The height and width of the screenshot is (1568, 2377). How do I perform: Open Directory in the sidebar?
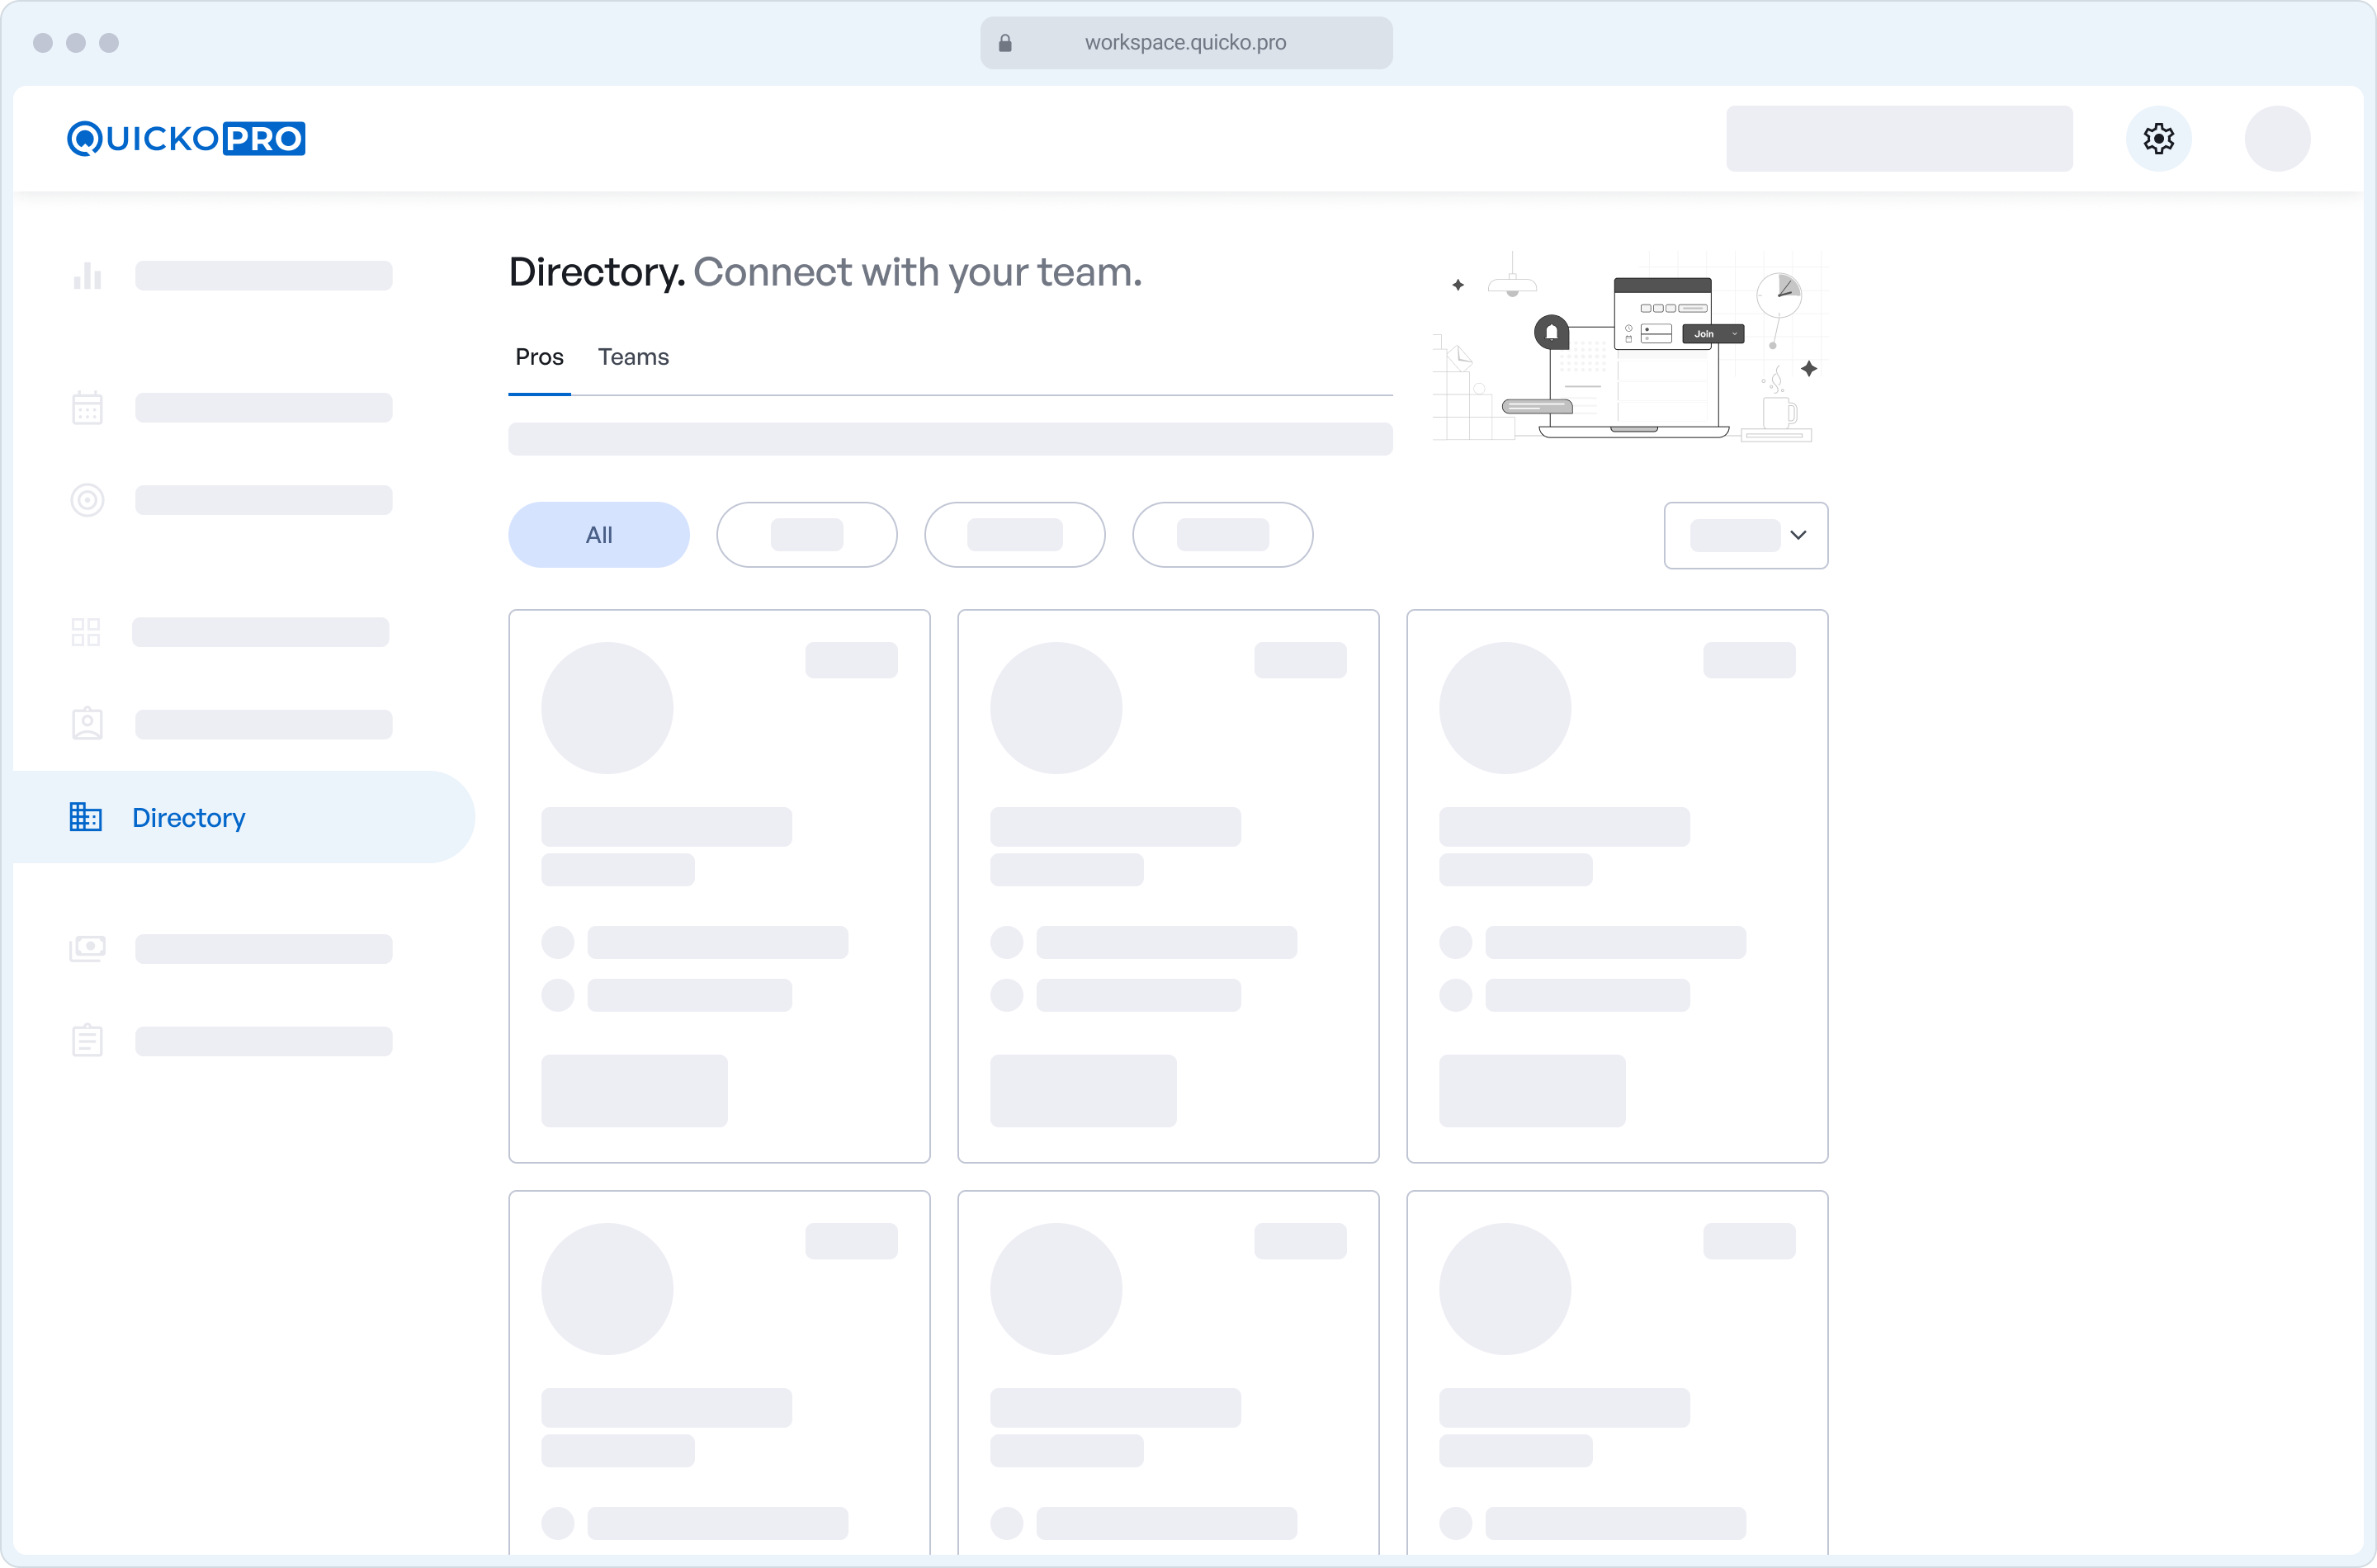coord(188,817)
